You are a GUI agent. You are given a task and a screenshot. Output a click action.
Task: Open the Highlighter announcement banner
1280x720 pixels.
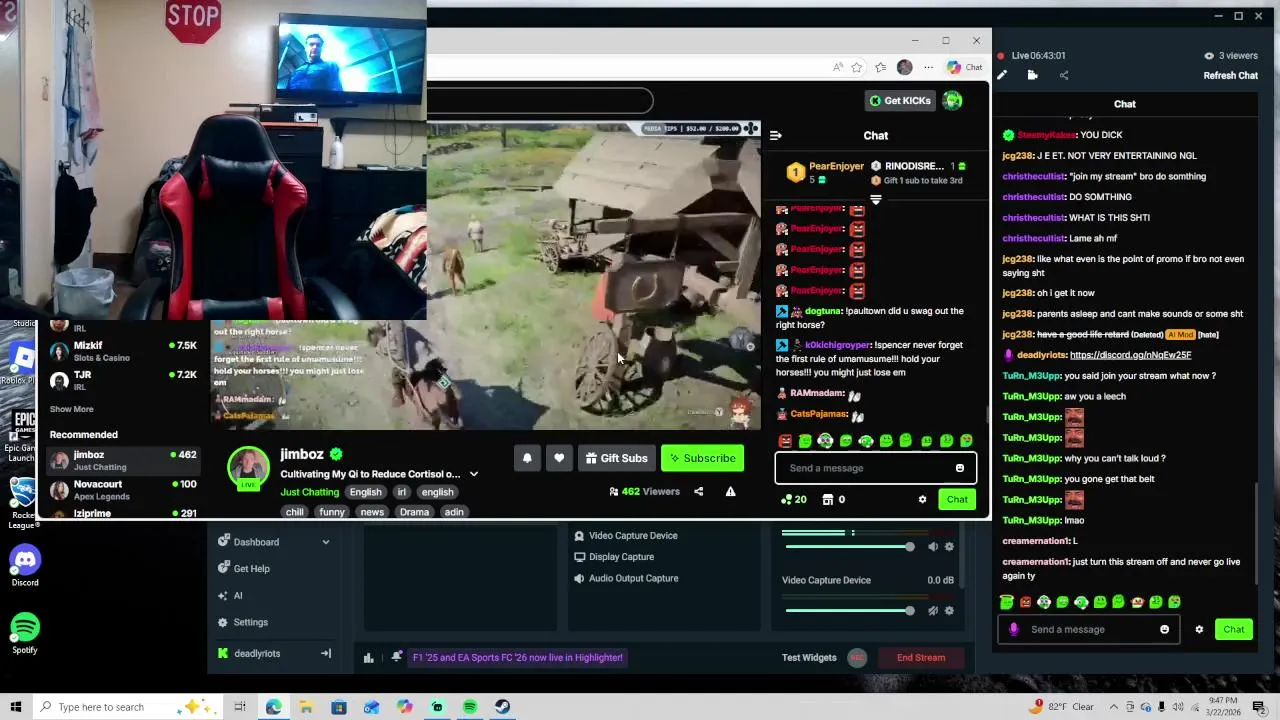coord(518,657)
